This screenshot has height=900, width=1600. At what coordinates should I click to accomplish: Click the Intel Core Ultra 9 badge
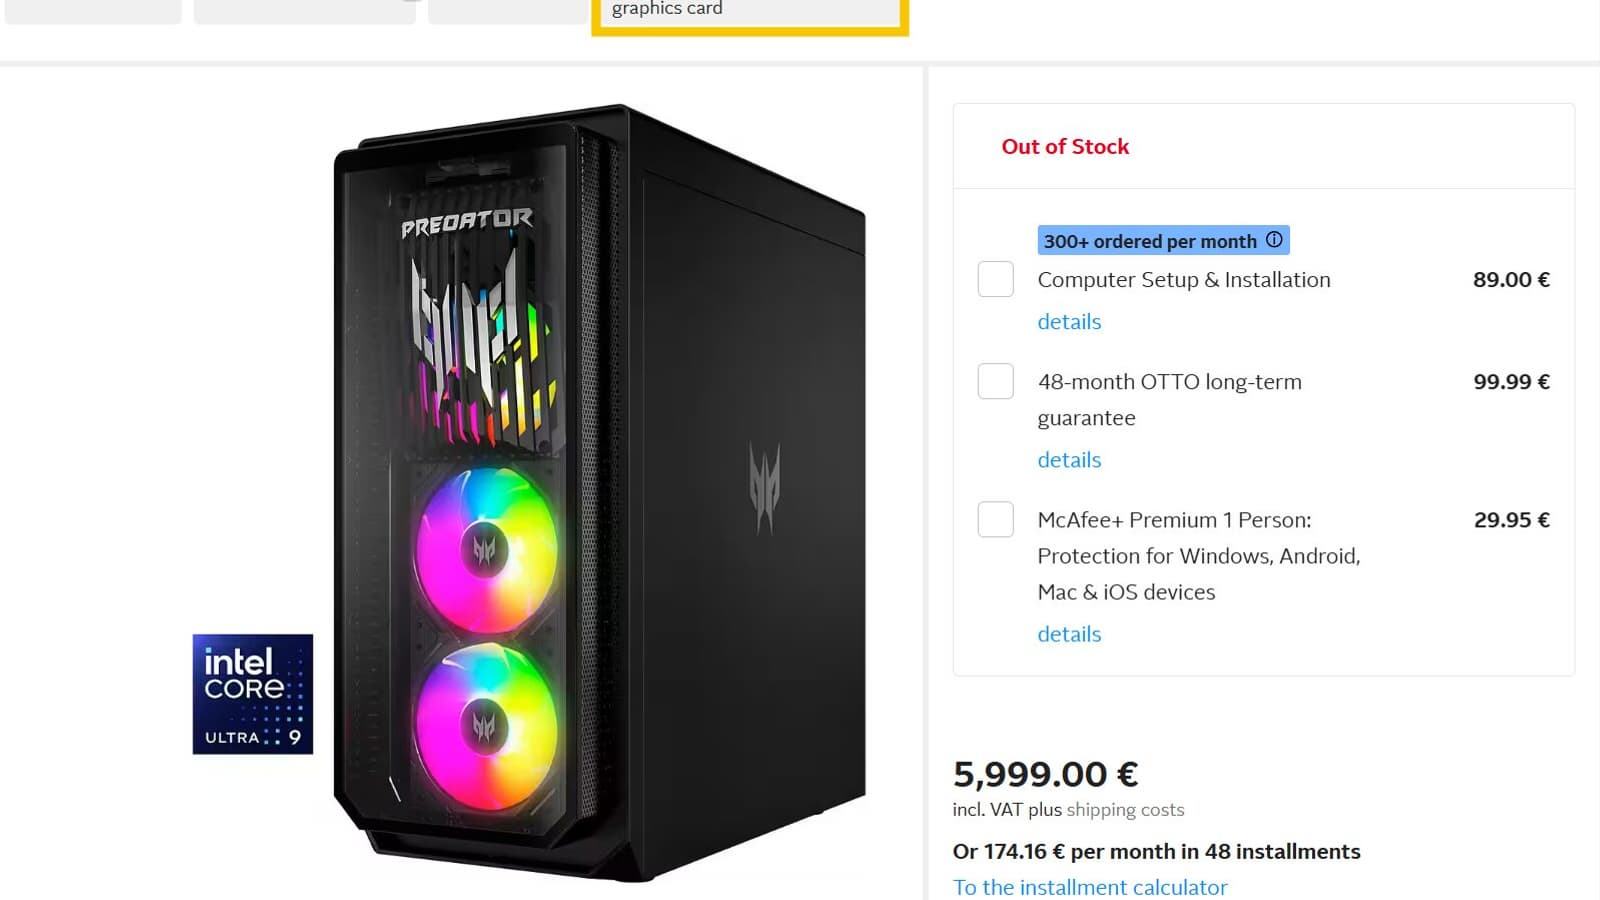253,694
